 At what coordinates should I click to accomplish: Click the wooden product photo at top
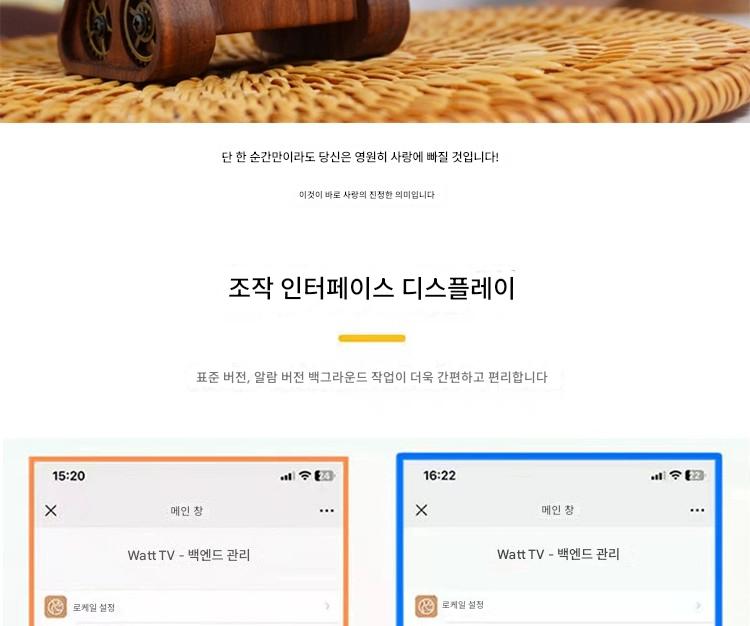coord(375,61)
